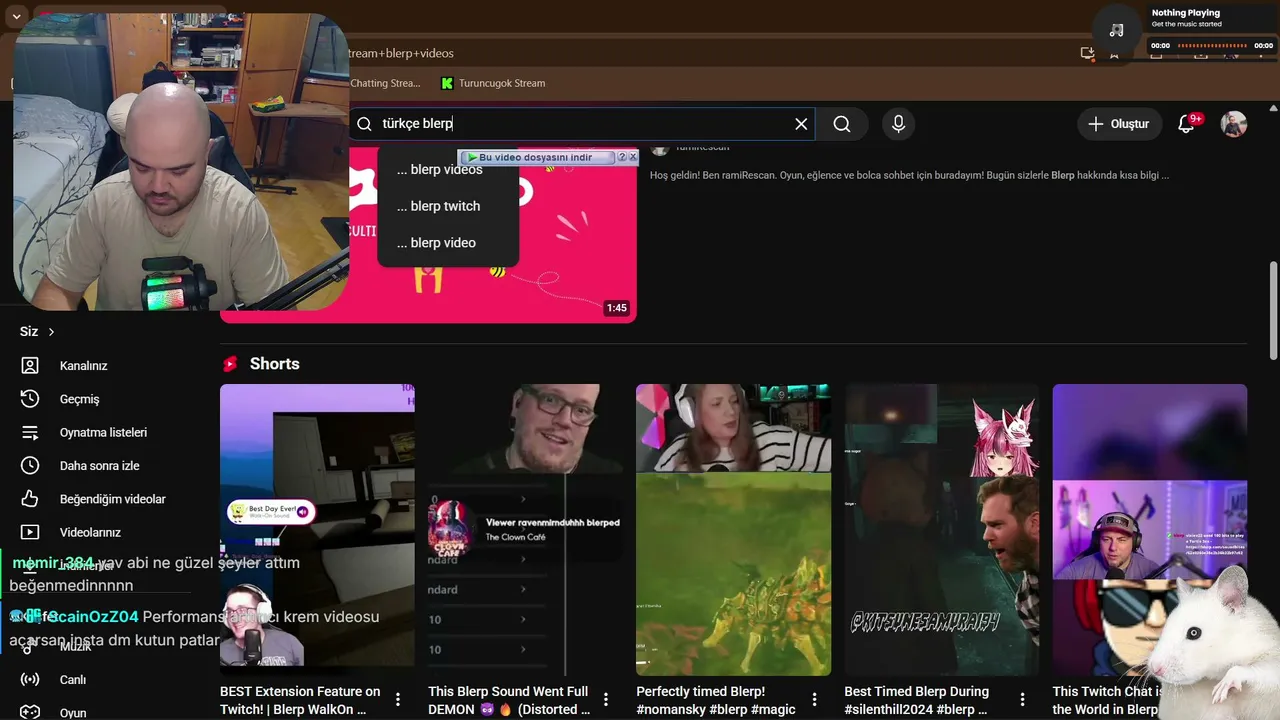
Task: Click the Kanalınız sidebar icon
Action: (x=30, y=366)
